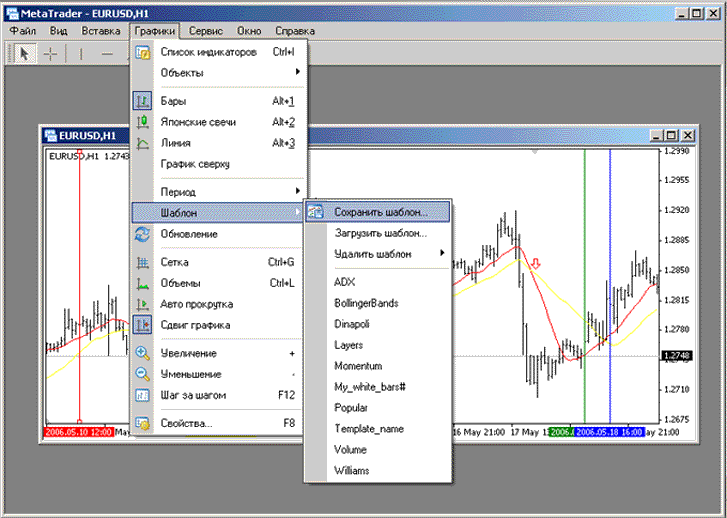Choose Уменьшение menu entry

point(218,374)
